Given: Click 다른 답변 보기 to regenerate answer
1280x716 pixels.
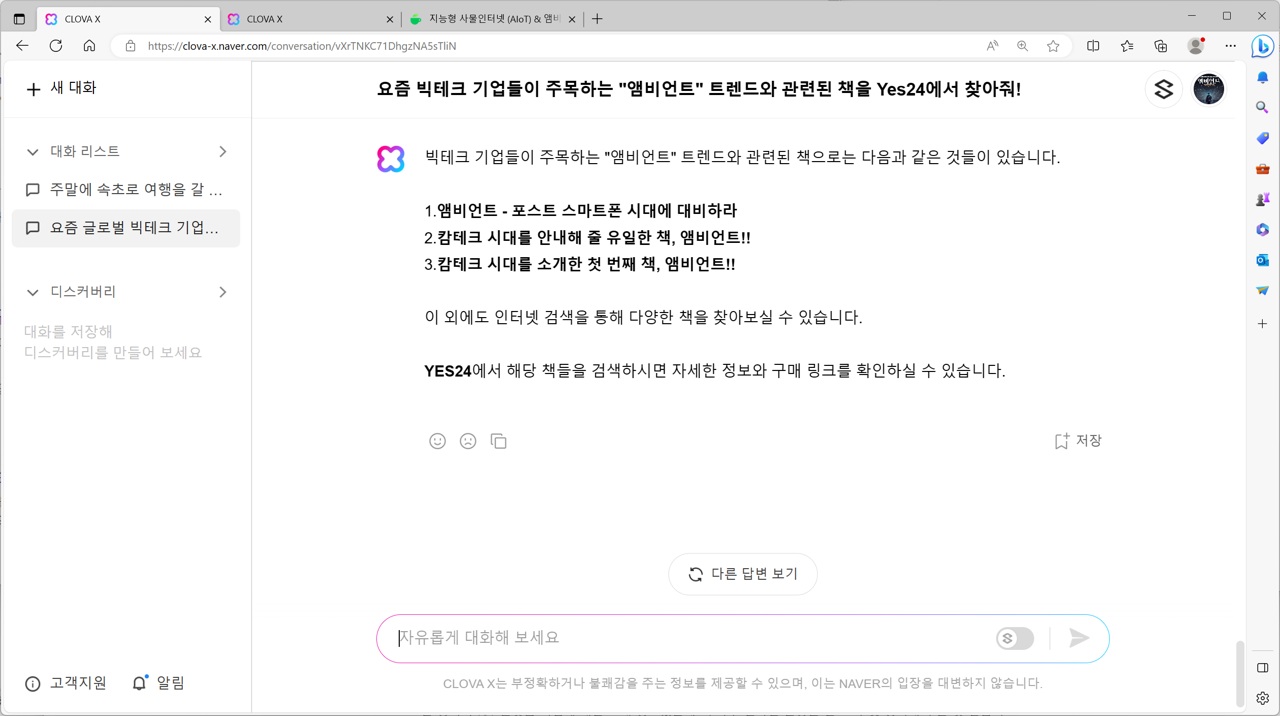Looking at the screenshot, I should [743, 574].
